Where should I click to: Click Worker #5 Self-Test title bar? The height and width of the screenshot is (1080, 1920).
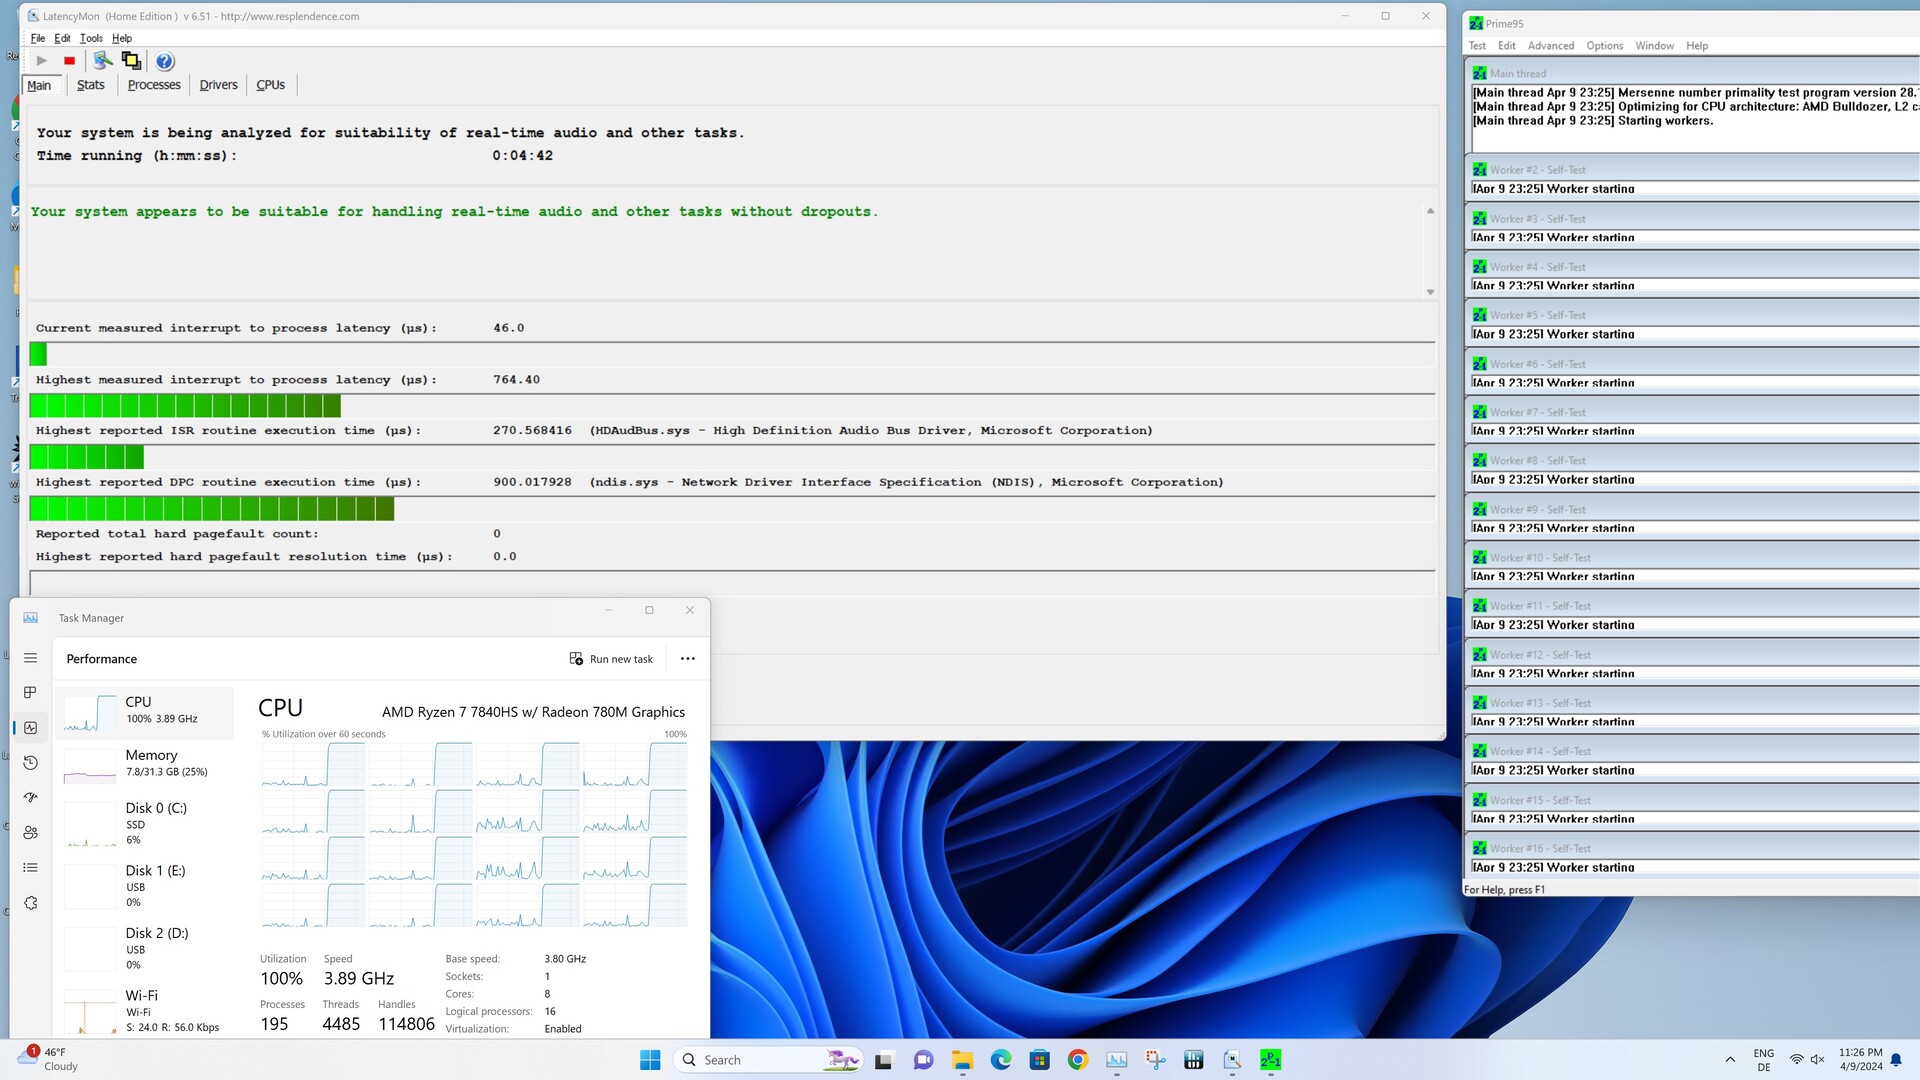pyautogui.click(x=1694, y=315)
